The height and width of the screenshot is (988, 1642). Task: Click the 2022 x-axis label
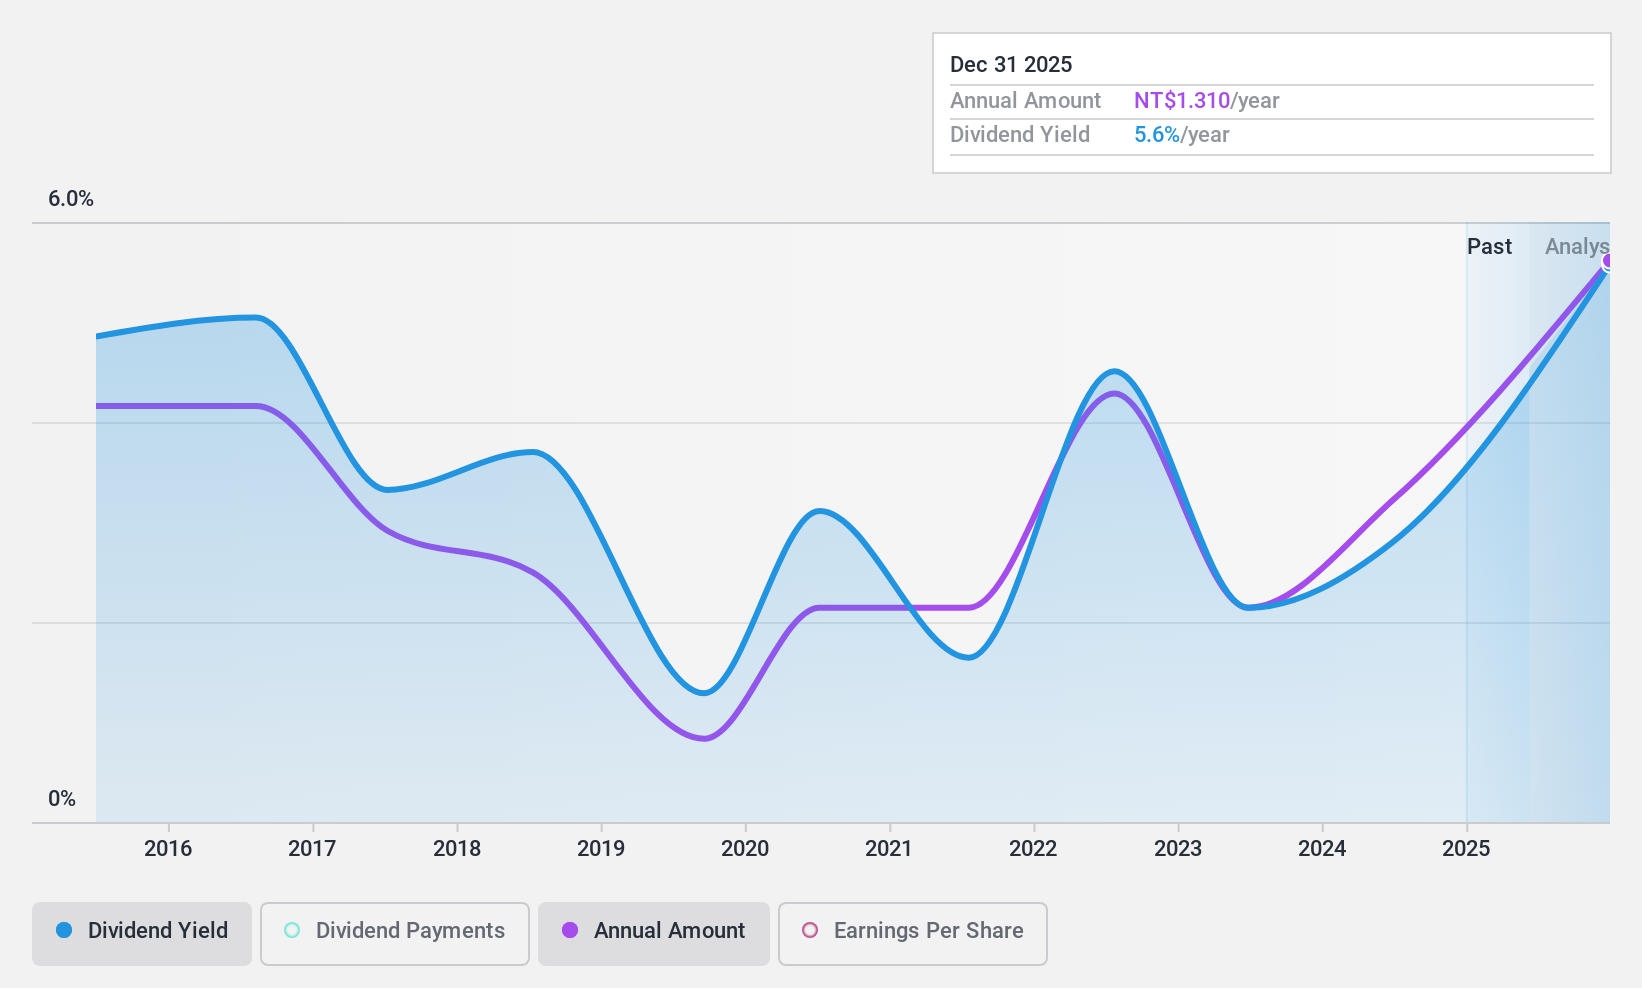1033,848
